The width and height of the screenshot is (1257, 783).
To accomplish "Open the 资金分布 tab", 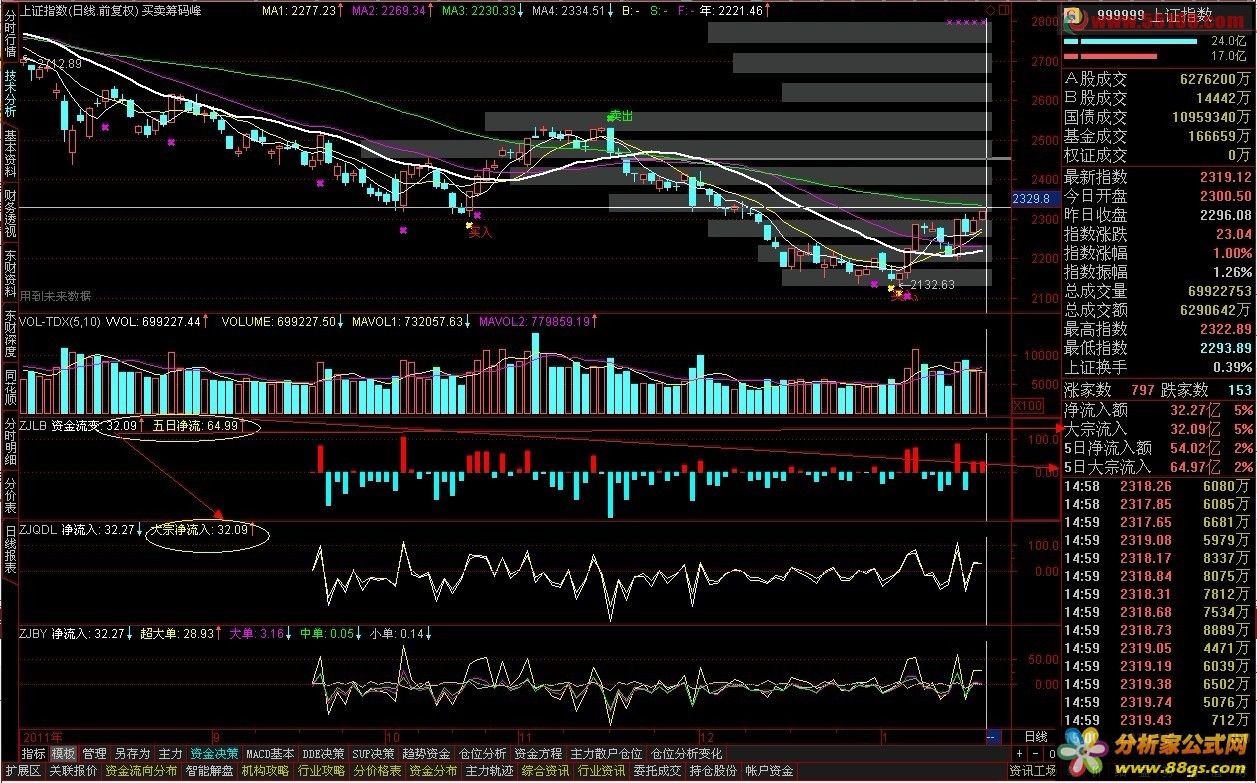I will coord(434,771).
